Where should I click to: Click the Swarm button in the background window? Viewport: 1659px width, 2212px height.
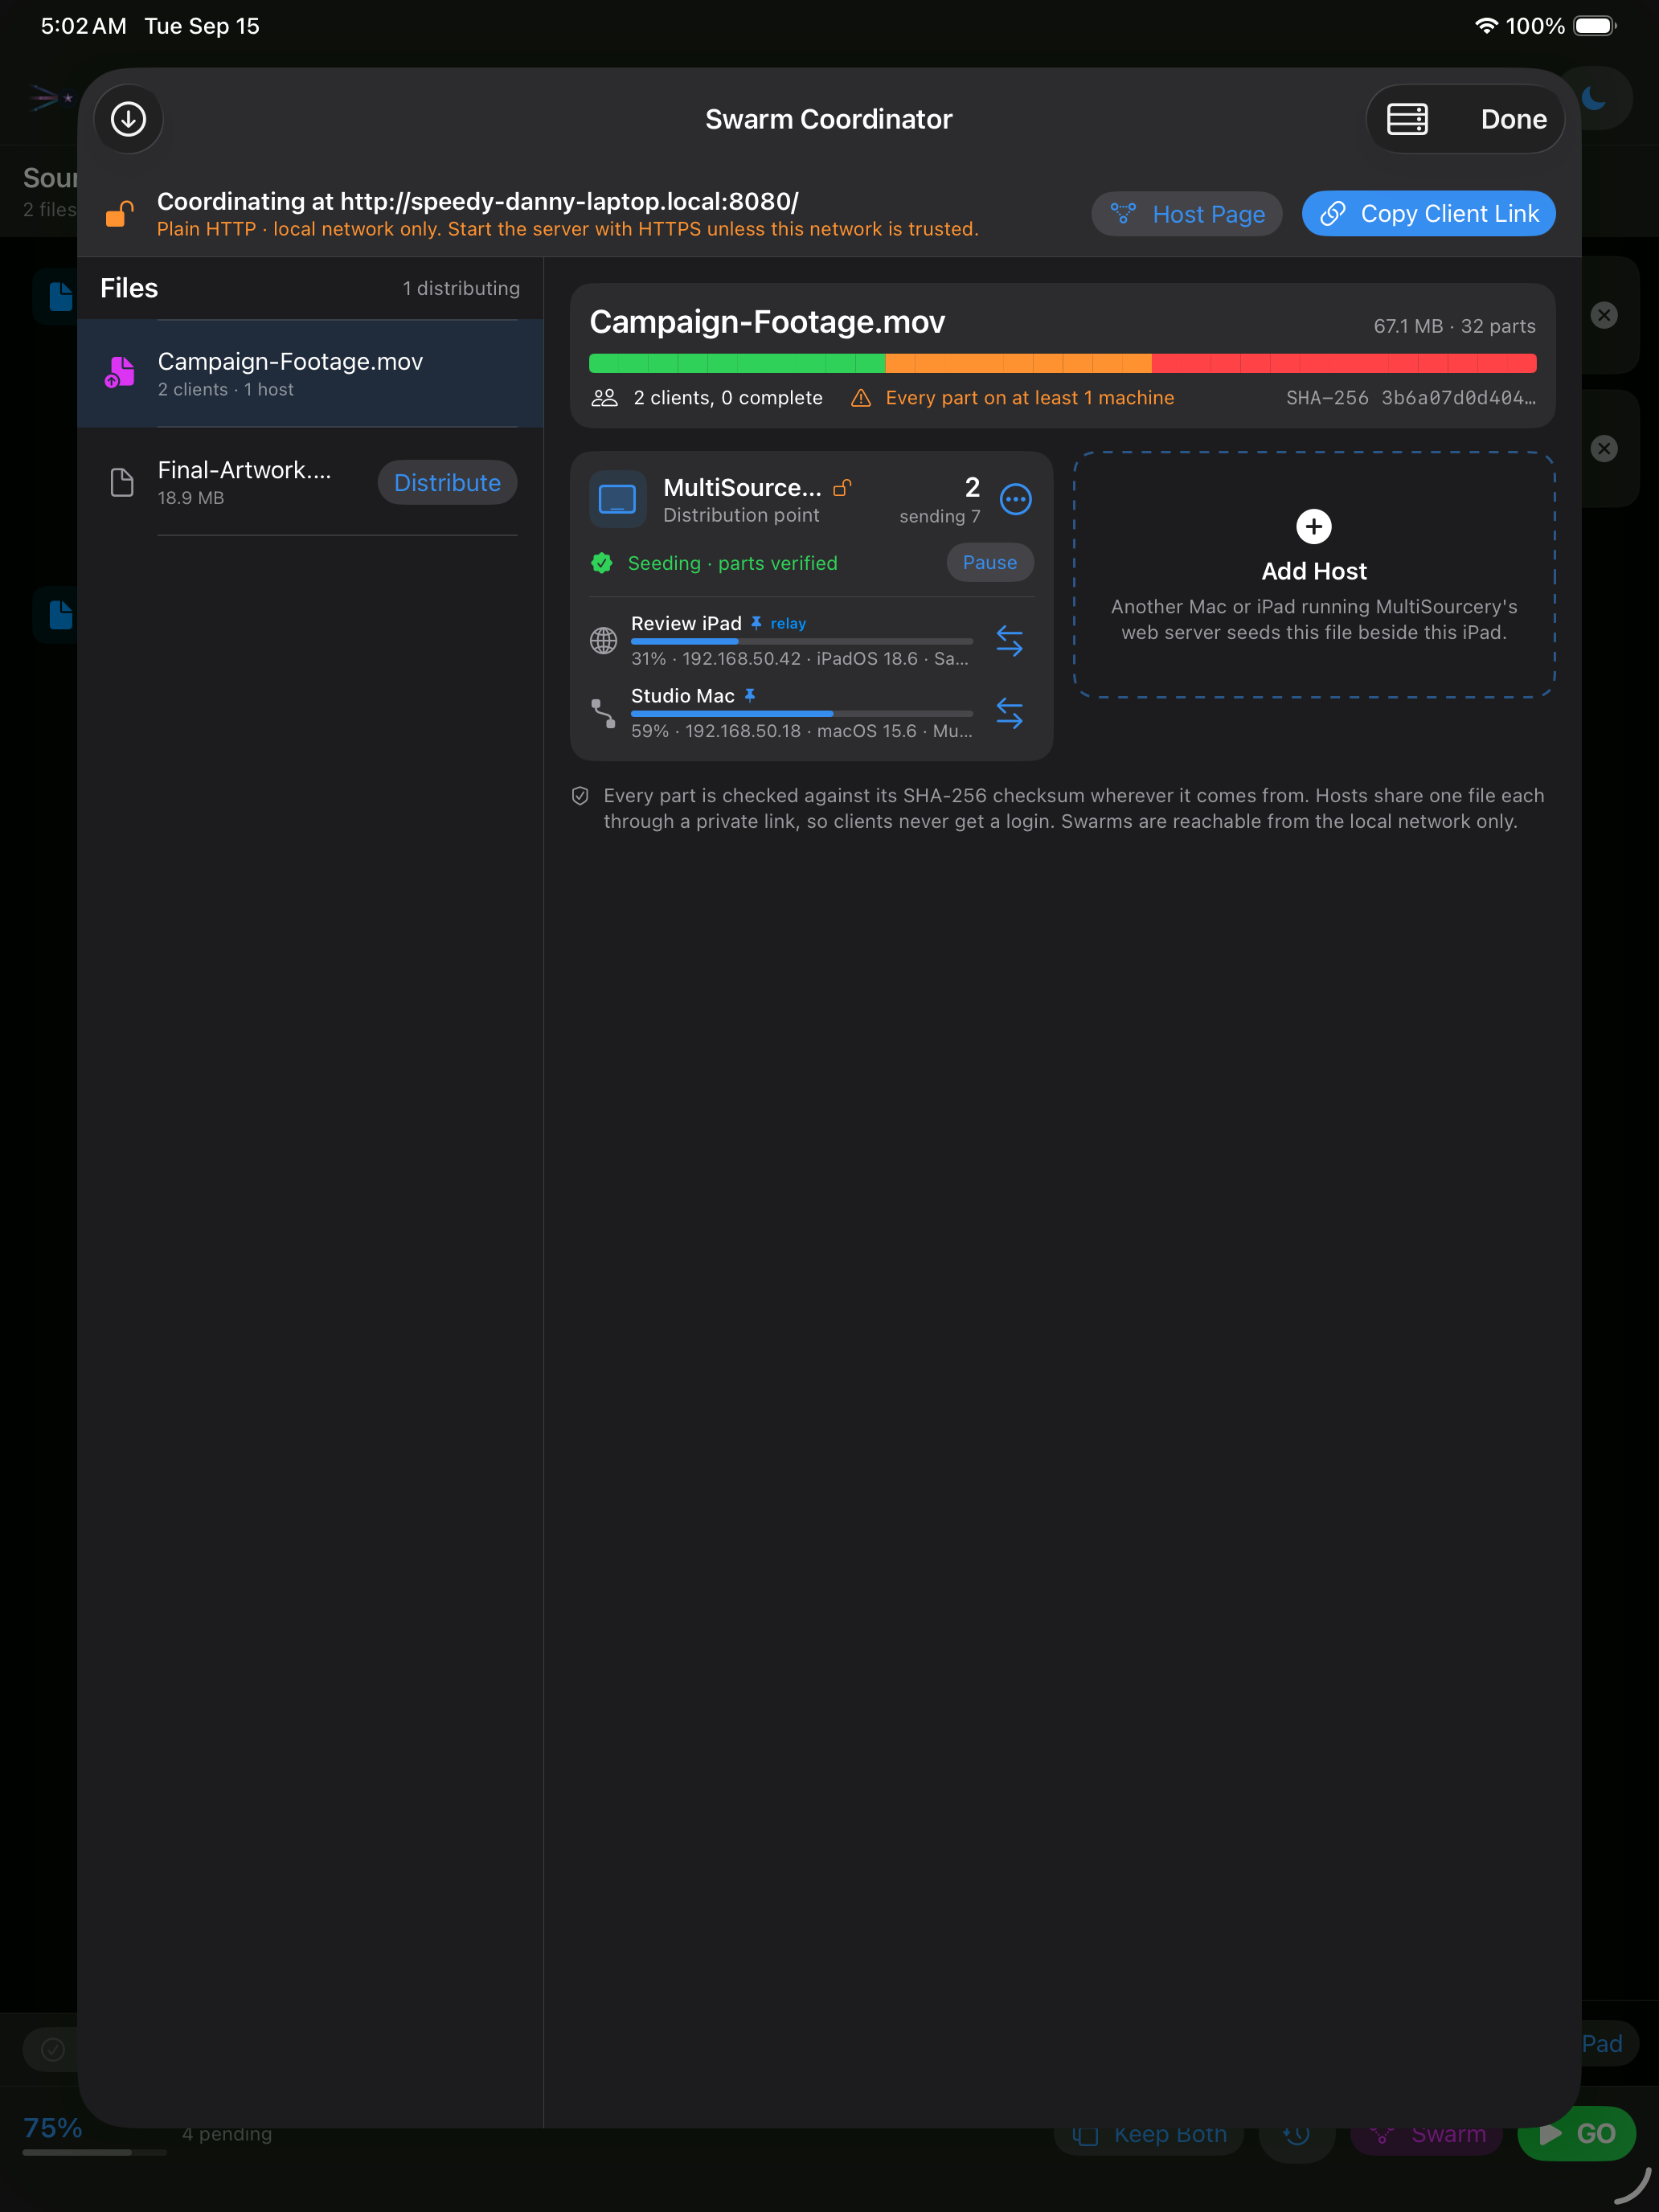[1427, 2135]
